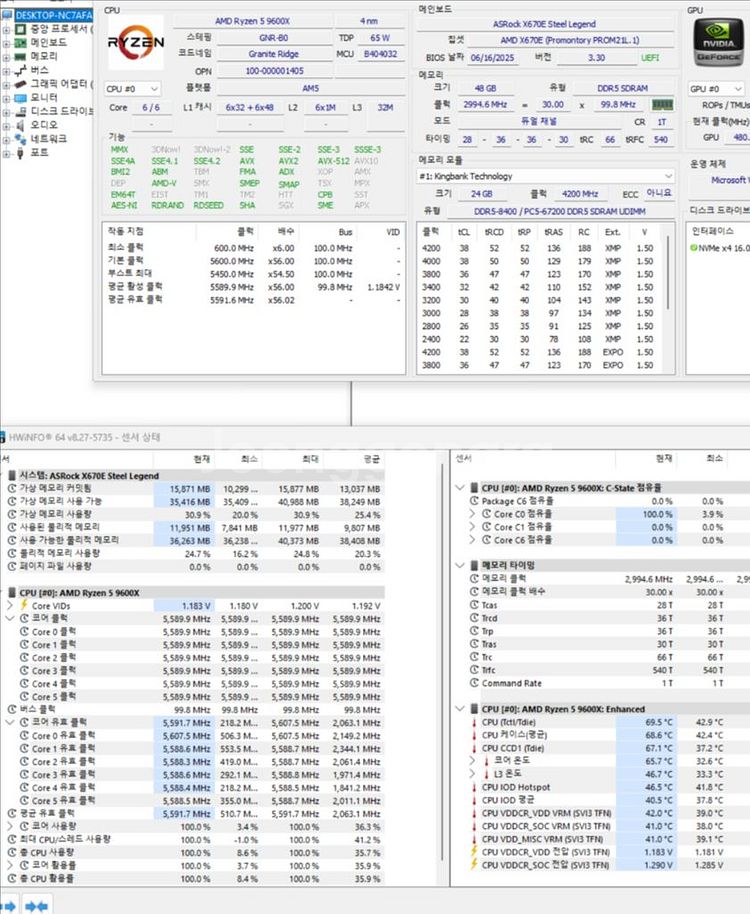Collapse the Ryzen 5 9600X Enhanced section

[x=460, y=709]
